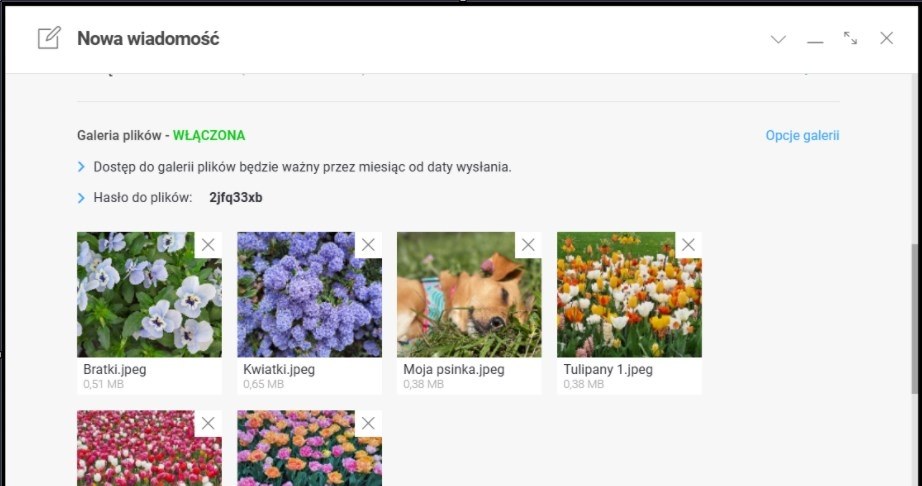Click the 0,51 MB file size
Screen dimensions: 922x486
coord(103,384)
